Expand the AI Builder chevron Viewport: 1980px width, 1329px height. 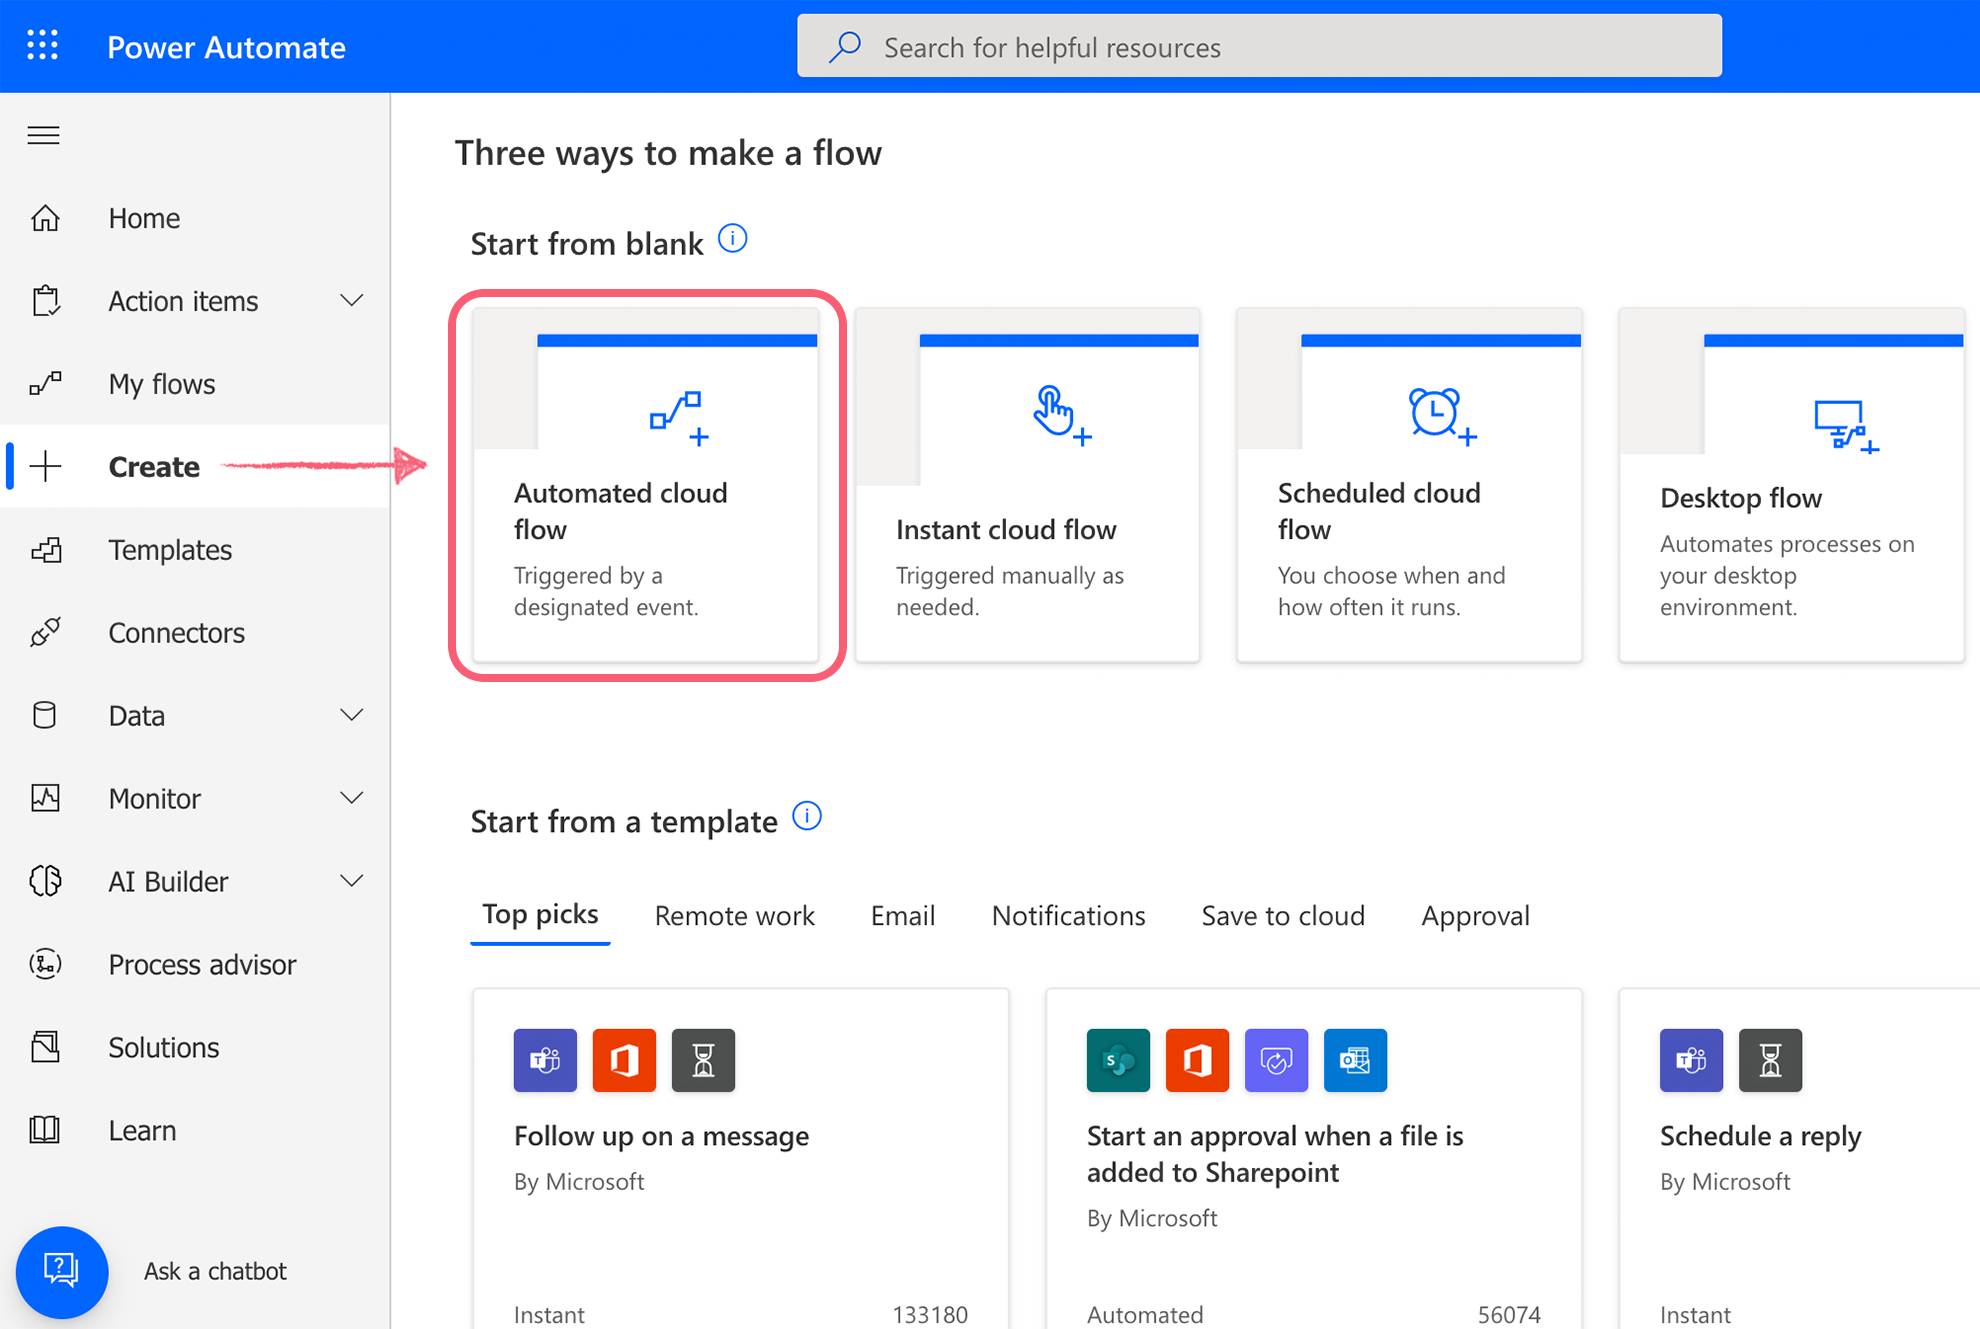[x=352, y=880]
